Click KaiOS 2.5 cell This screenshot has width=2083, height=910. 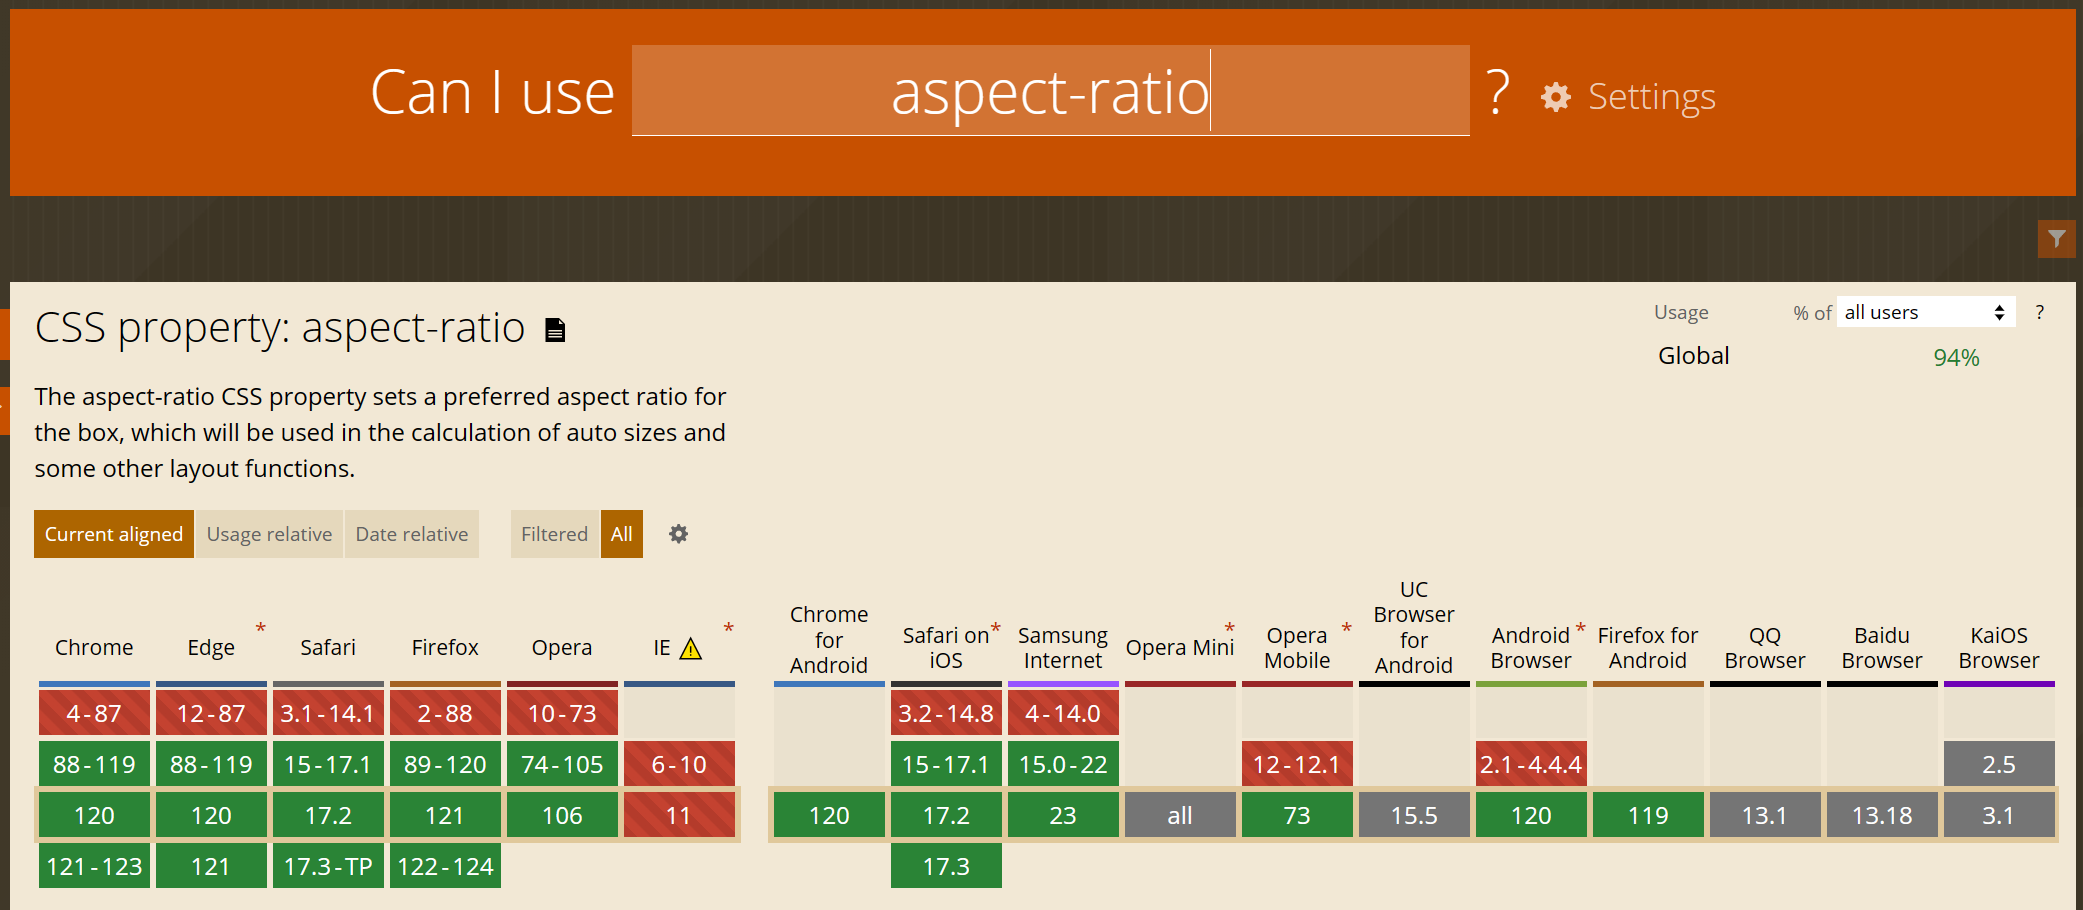coord(1999,764)
